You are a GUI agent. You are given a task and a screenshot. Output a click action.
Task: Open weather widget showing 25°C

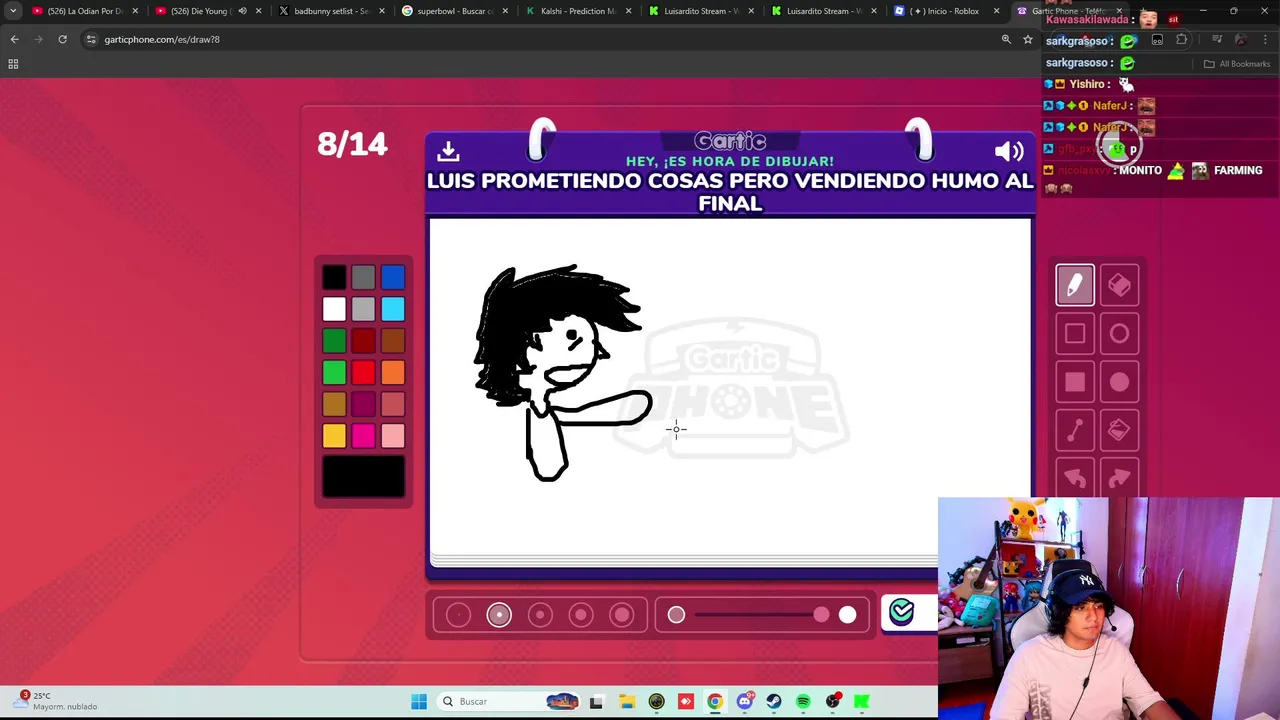click(x=57, y=701)
